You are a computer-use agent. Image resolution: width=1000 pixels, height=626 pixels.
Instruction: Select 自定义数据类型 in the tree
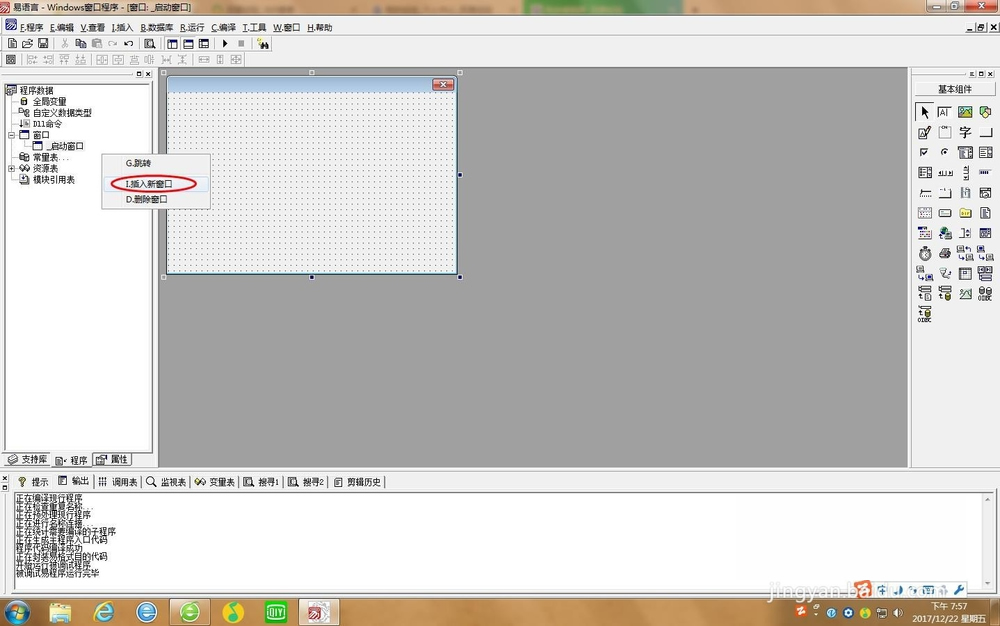click(x=62, y=113)
